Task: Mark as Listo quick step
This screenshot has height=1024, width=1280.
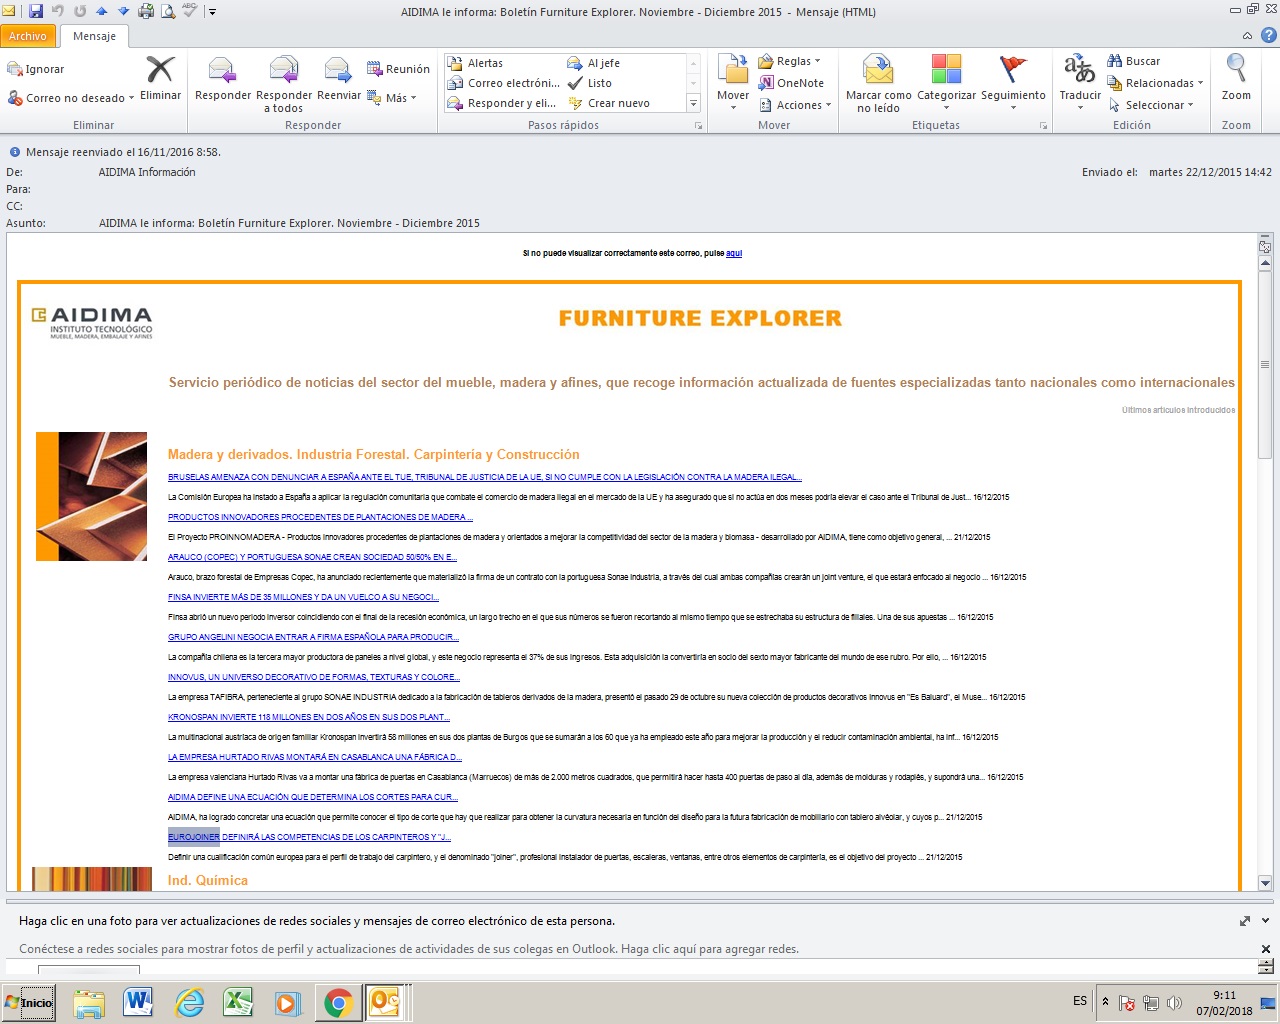Action: coord(589,83)
